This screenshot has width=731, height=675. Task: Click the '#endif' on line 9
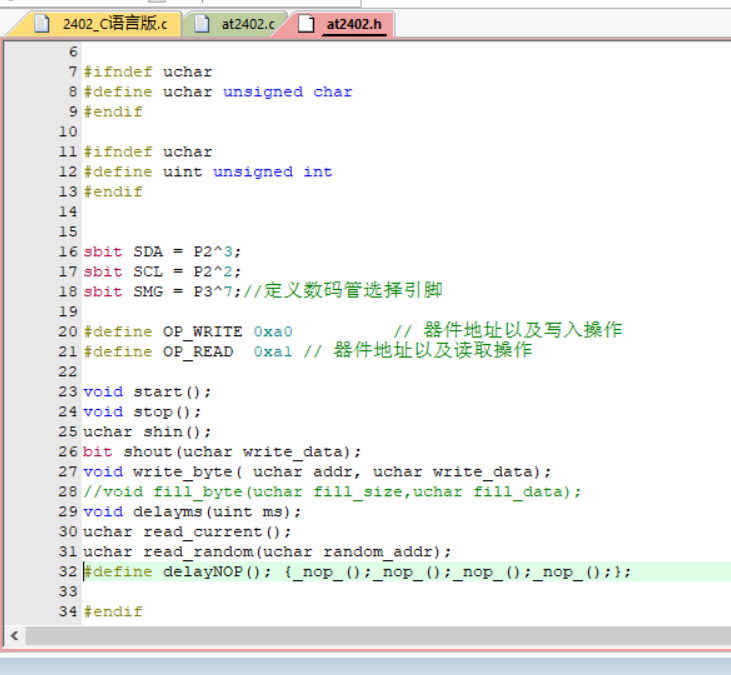click(x=113, y=112)
